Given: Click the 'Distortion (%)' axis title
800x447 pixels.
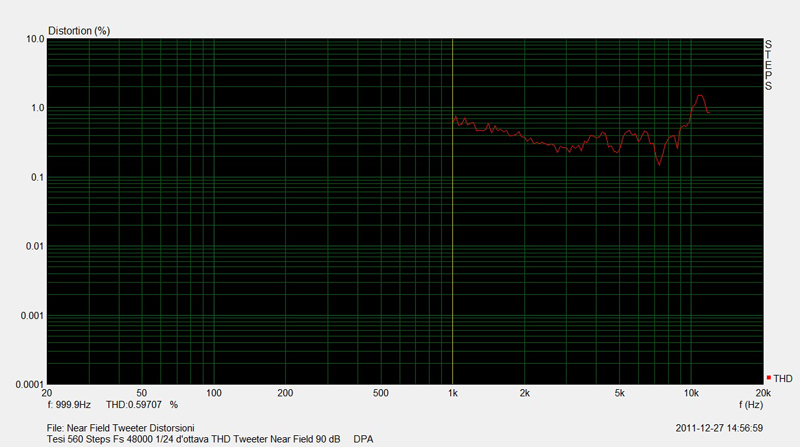Looking at the screenshot, I should tap(79, 31).
